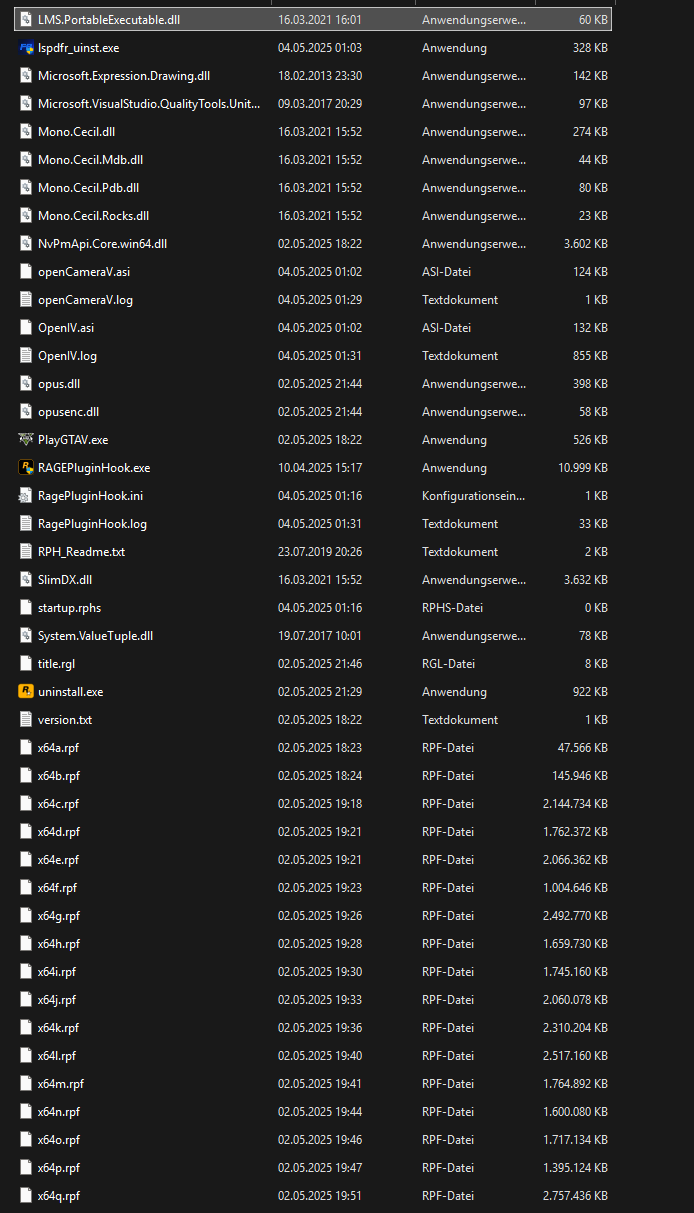The height and width of the screenshot is (1213, 694).
Task: Click the lspdfr_uinst.exe file icon
Action: coord(26,48)
